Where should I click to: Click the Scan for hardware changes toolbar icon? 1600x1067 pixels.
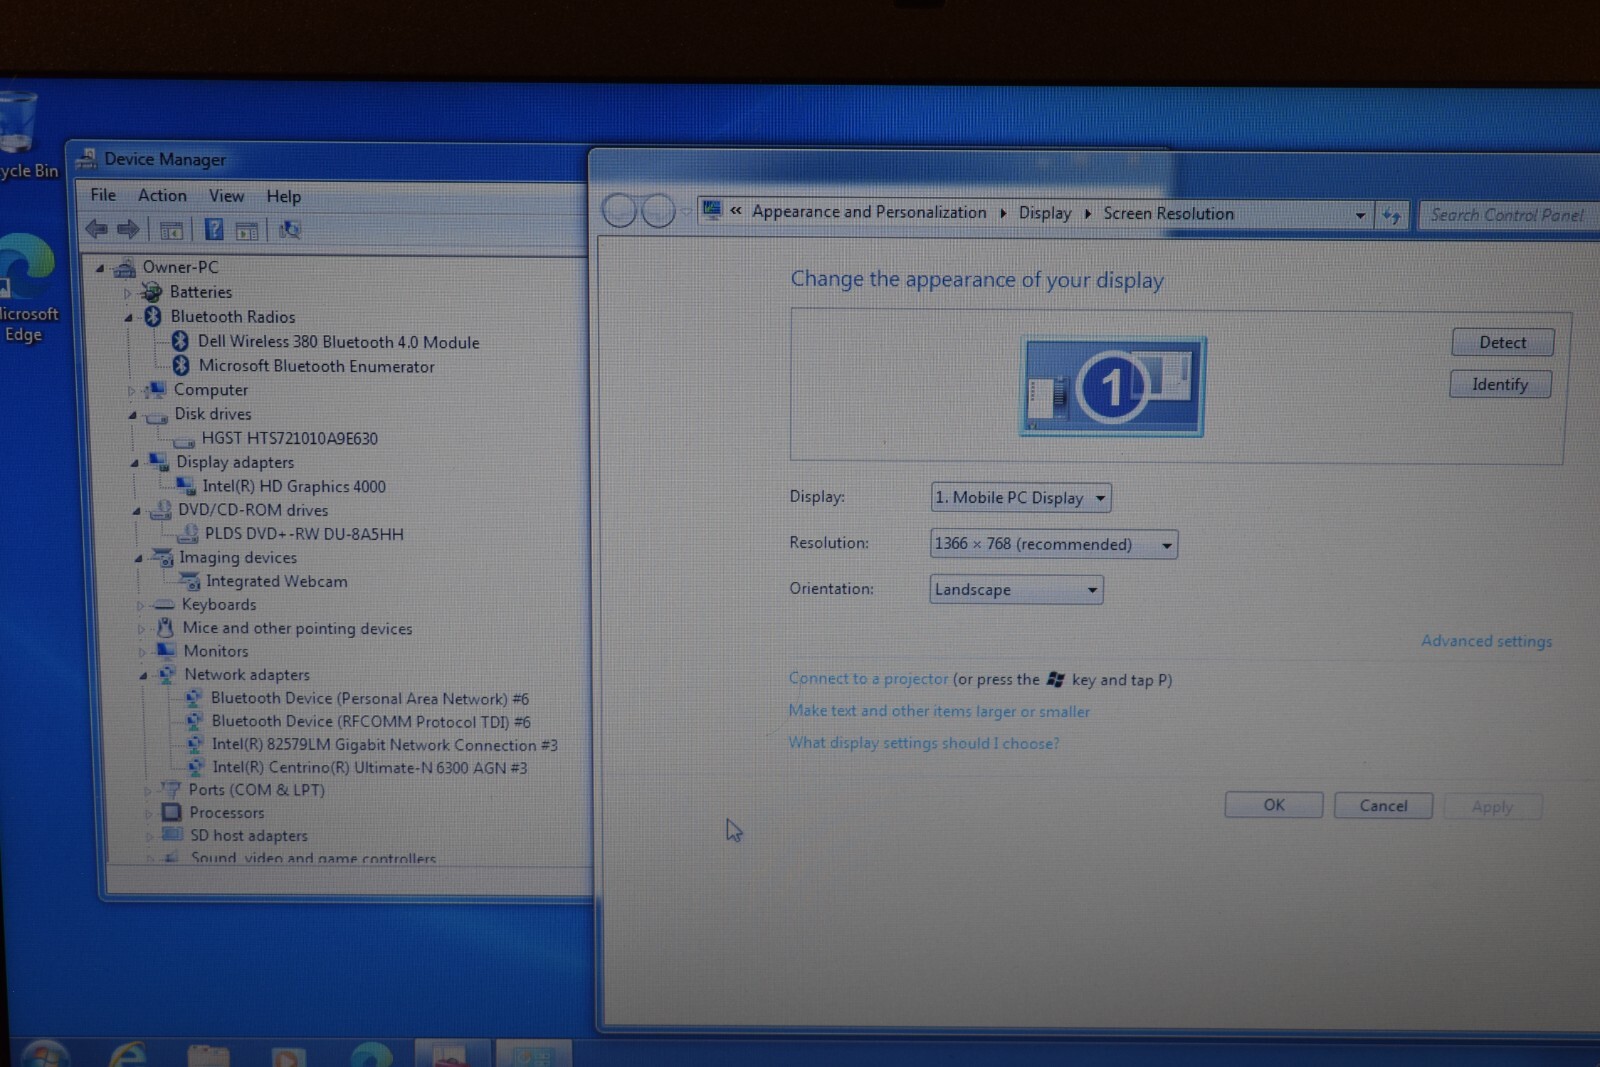(x=289, y=230)
